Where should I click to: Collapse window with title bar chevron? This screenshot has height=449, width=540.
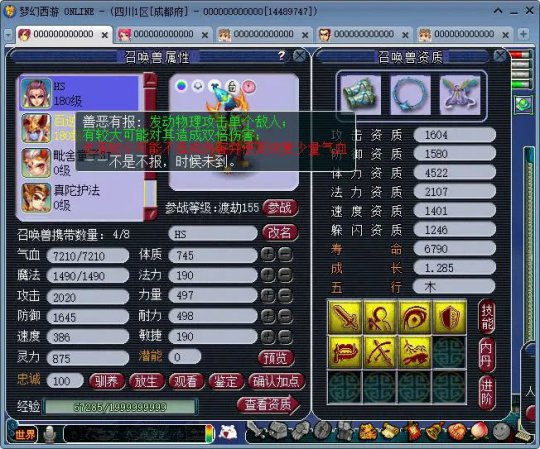point(498,11)
